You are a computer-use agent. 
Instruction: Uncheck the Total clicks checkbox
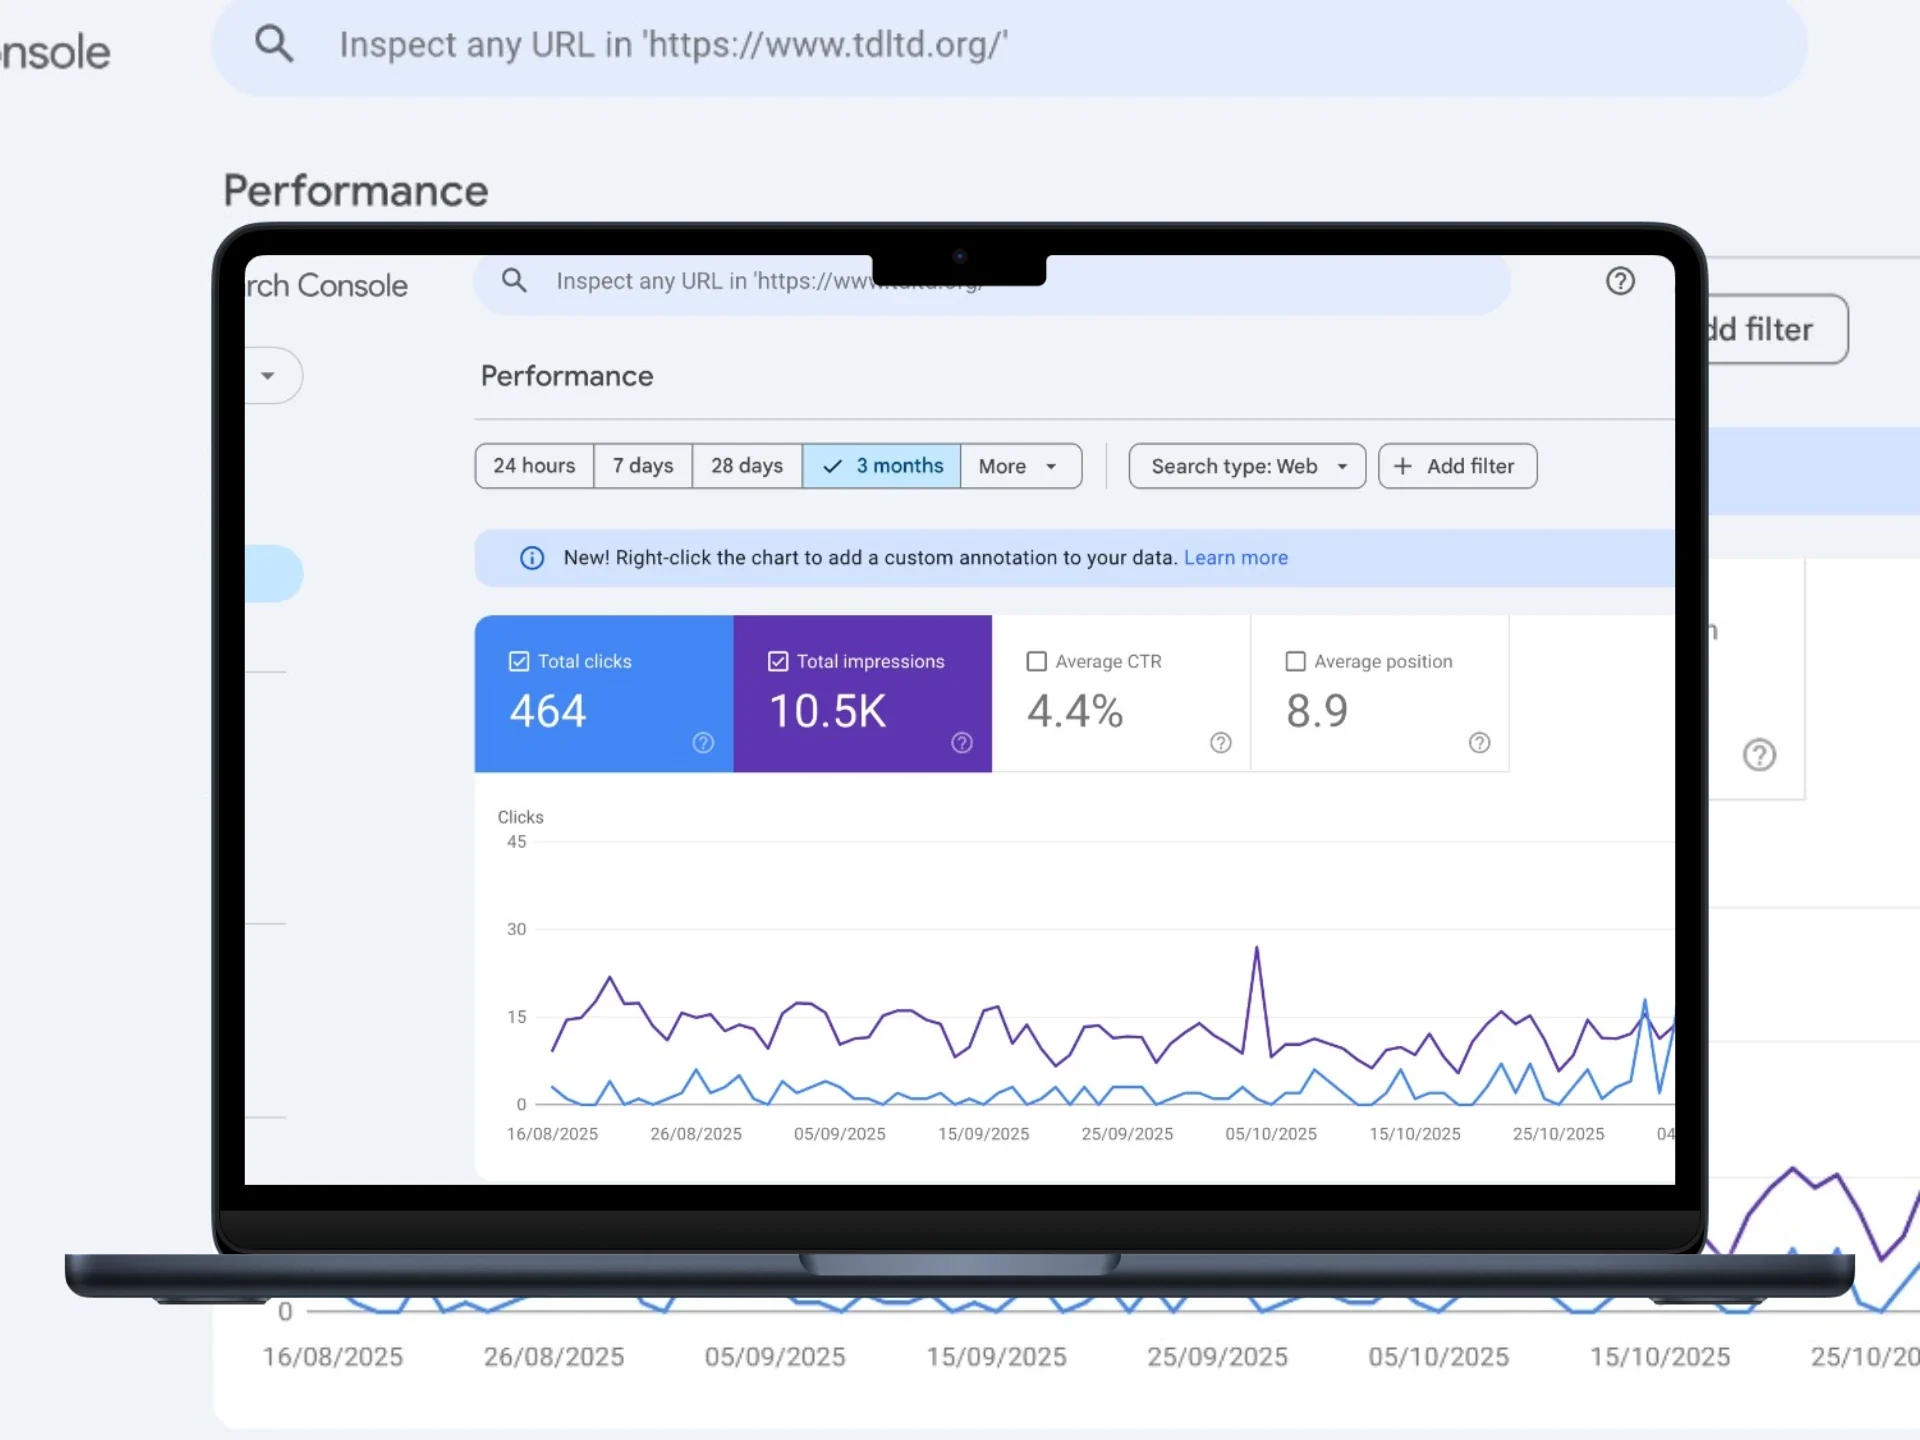(519, 661)
